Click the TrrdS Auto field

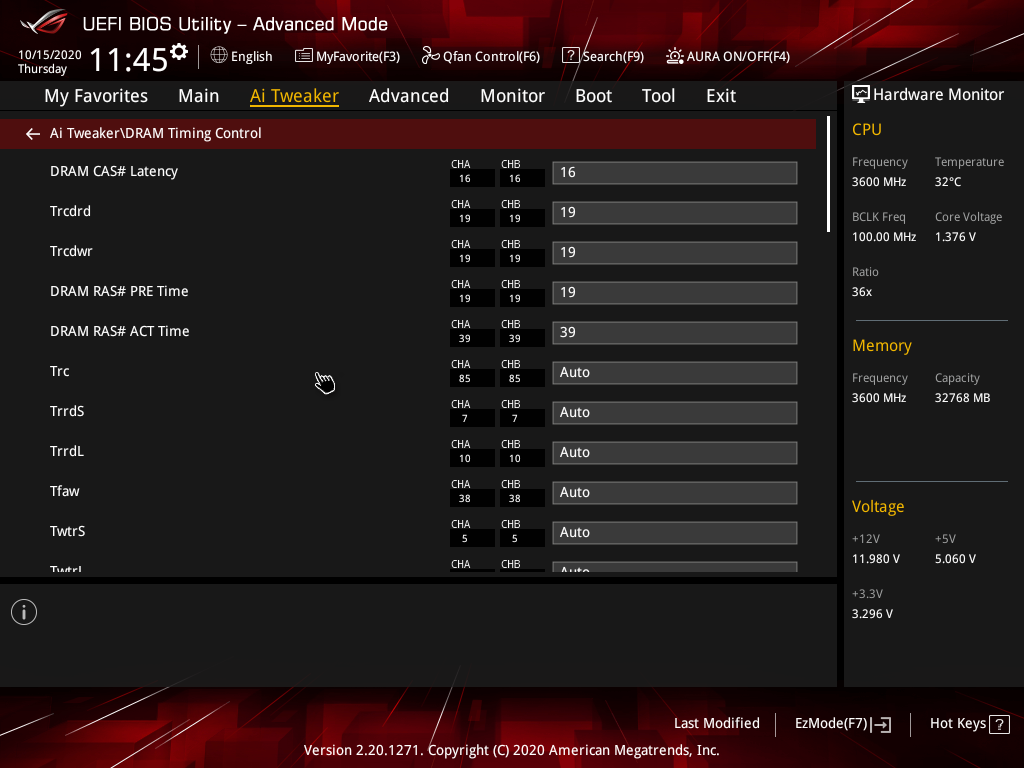point(675,413)
